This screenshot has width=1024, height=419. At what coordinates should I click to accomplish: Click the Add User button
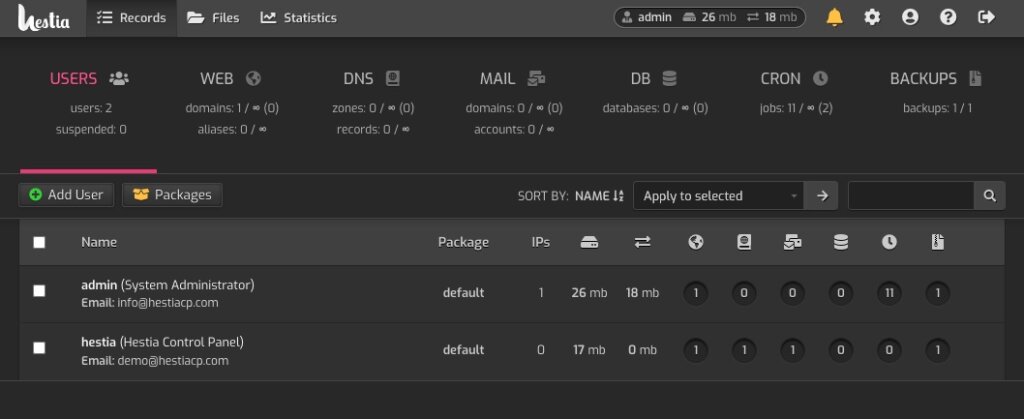pos(66,194)
